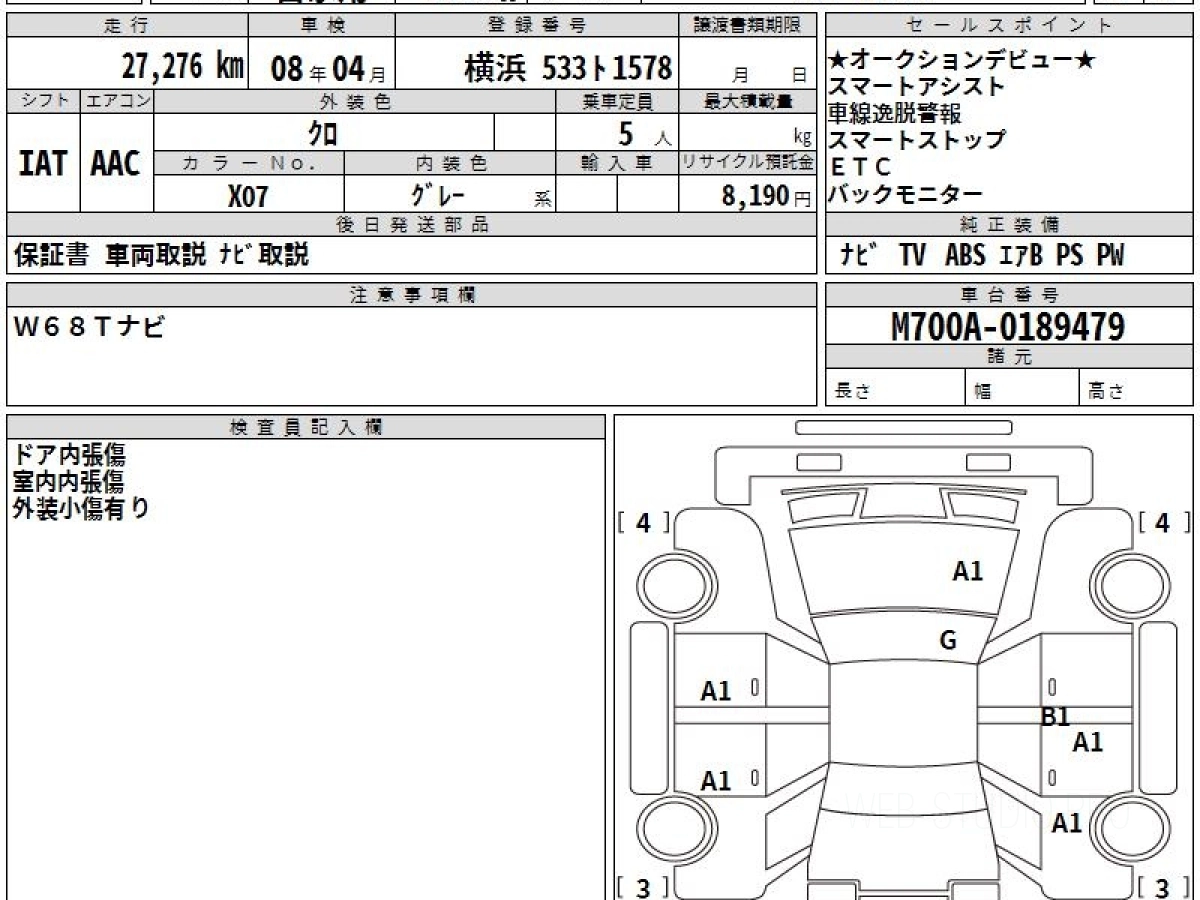Select the スマートアシスト line
This screenshot has width=1200, height=900.
coord(917,87)
